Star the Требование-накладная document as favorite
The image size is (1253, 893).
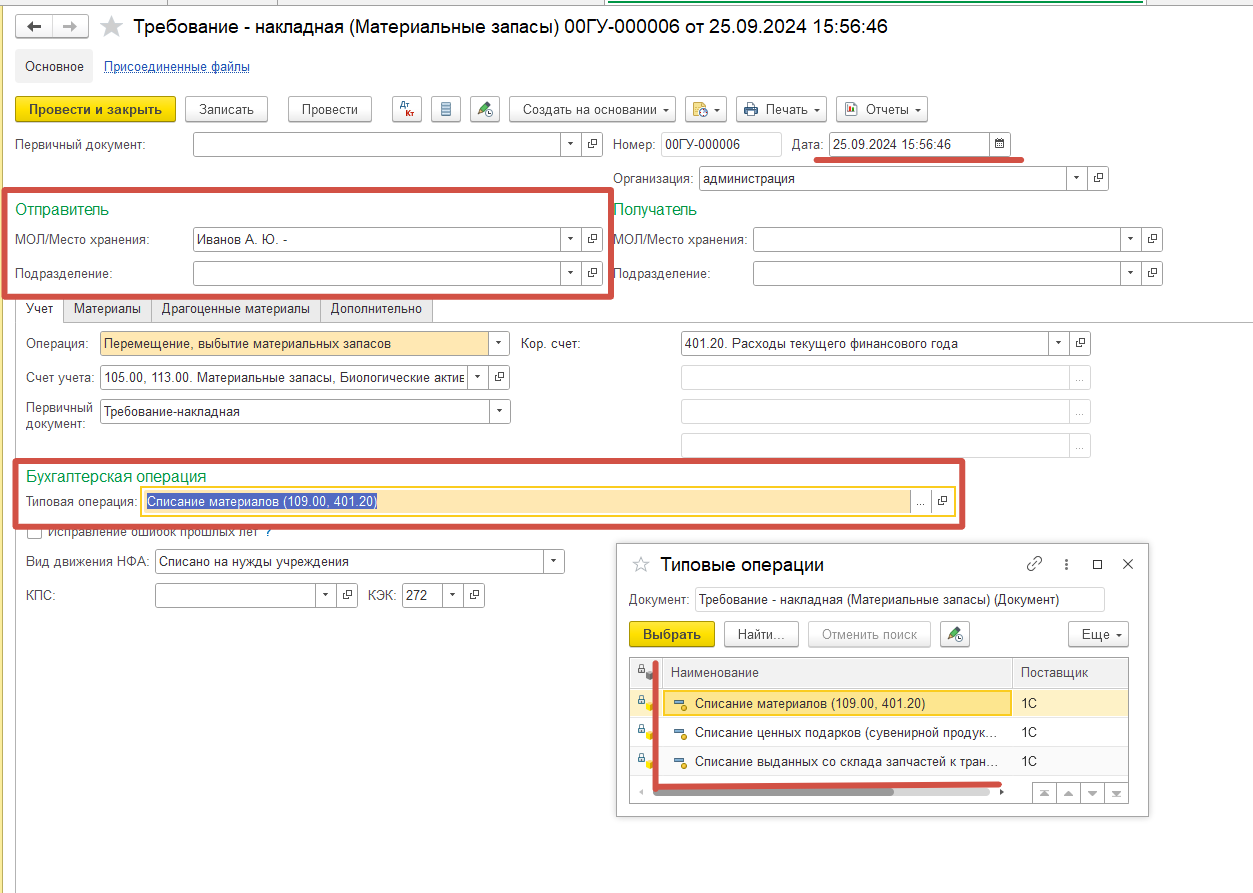pyautogui.click(x=113, y=27)
